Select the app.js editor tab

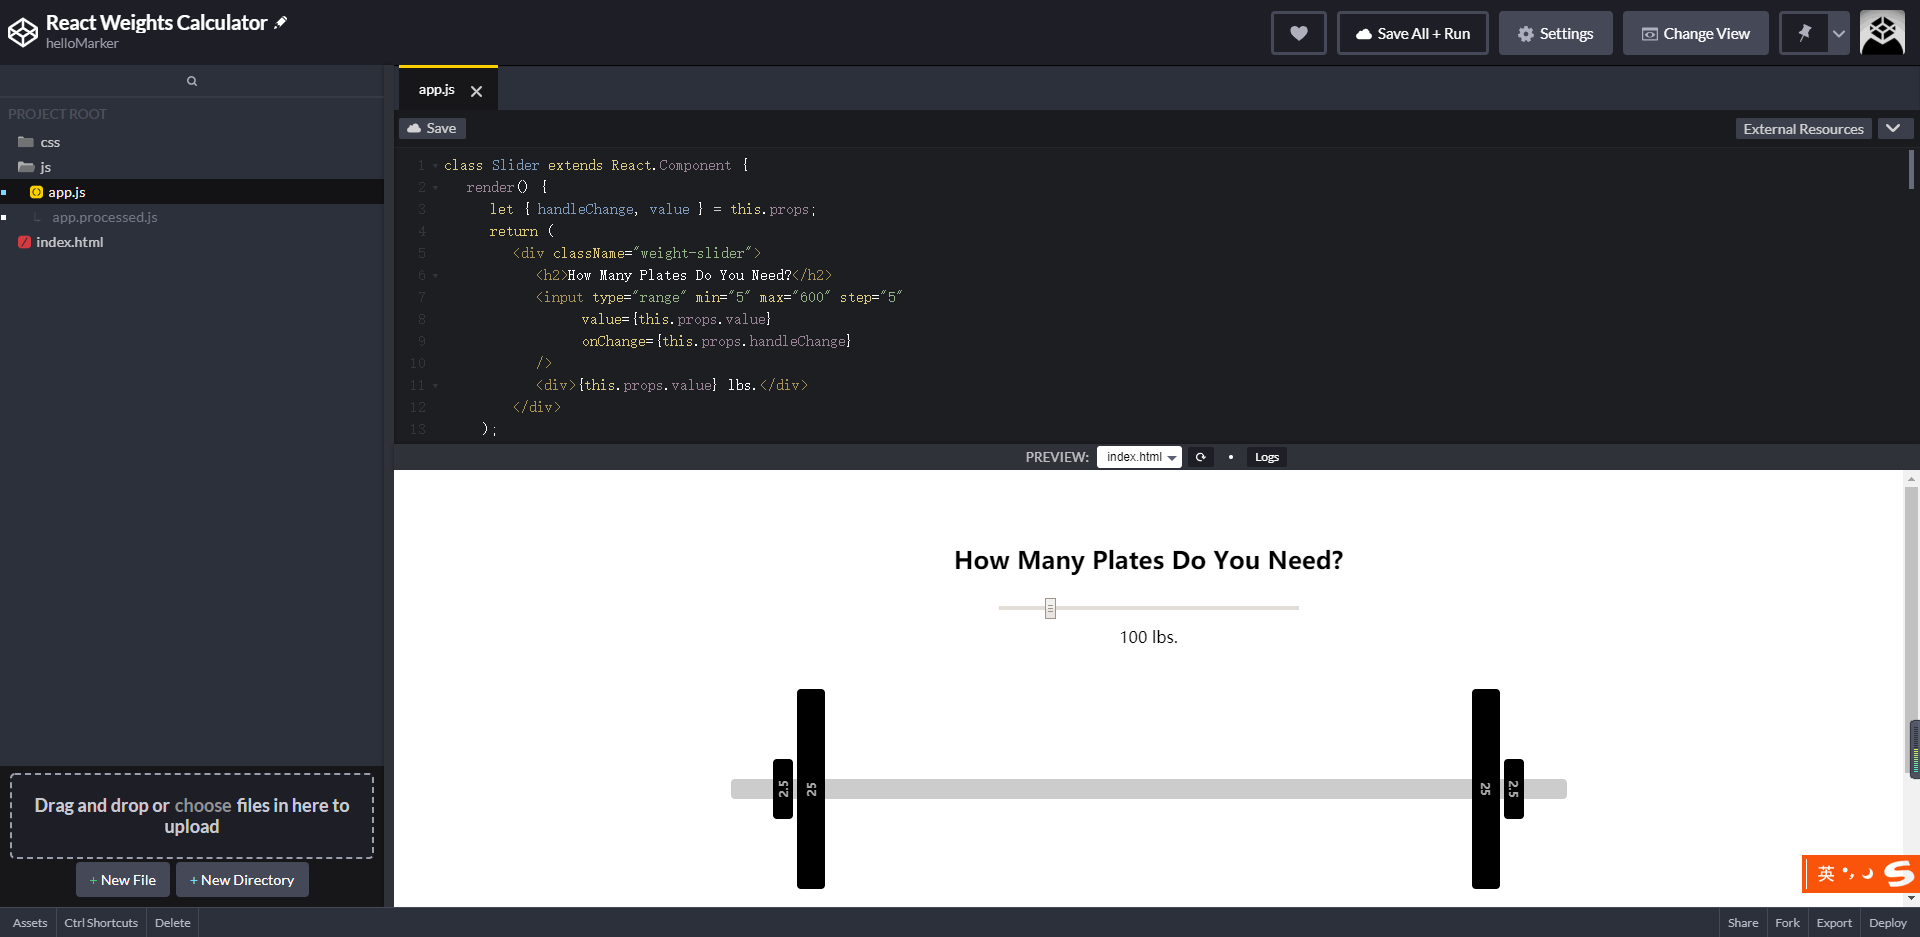(437, 90)
